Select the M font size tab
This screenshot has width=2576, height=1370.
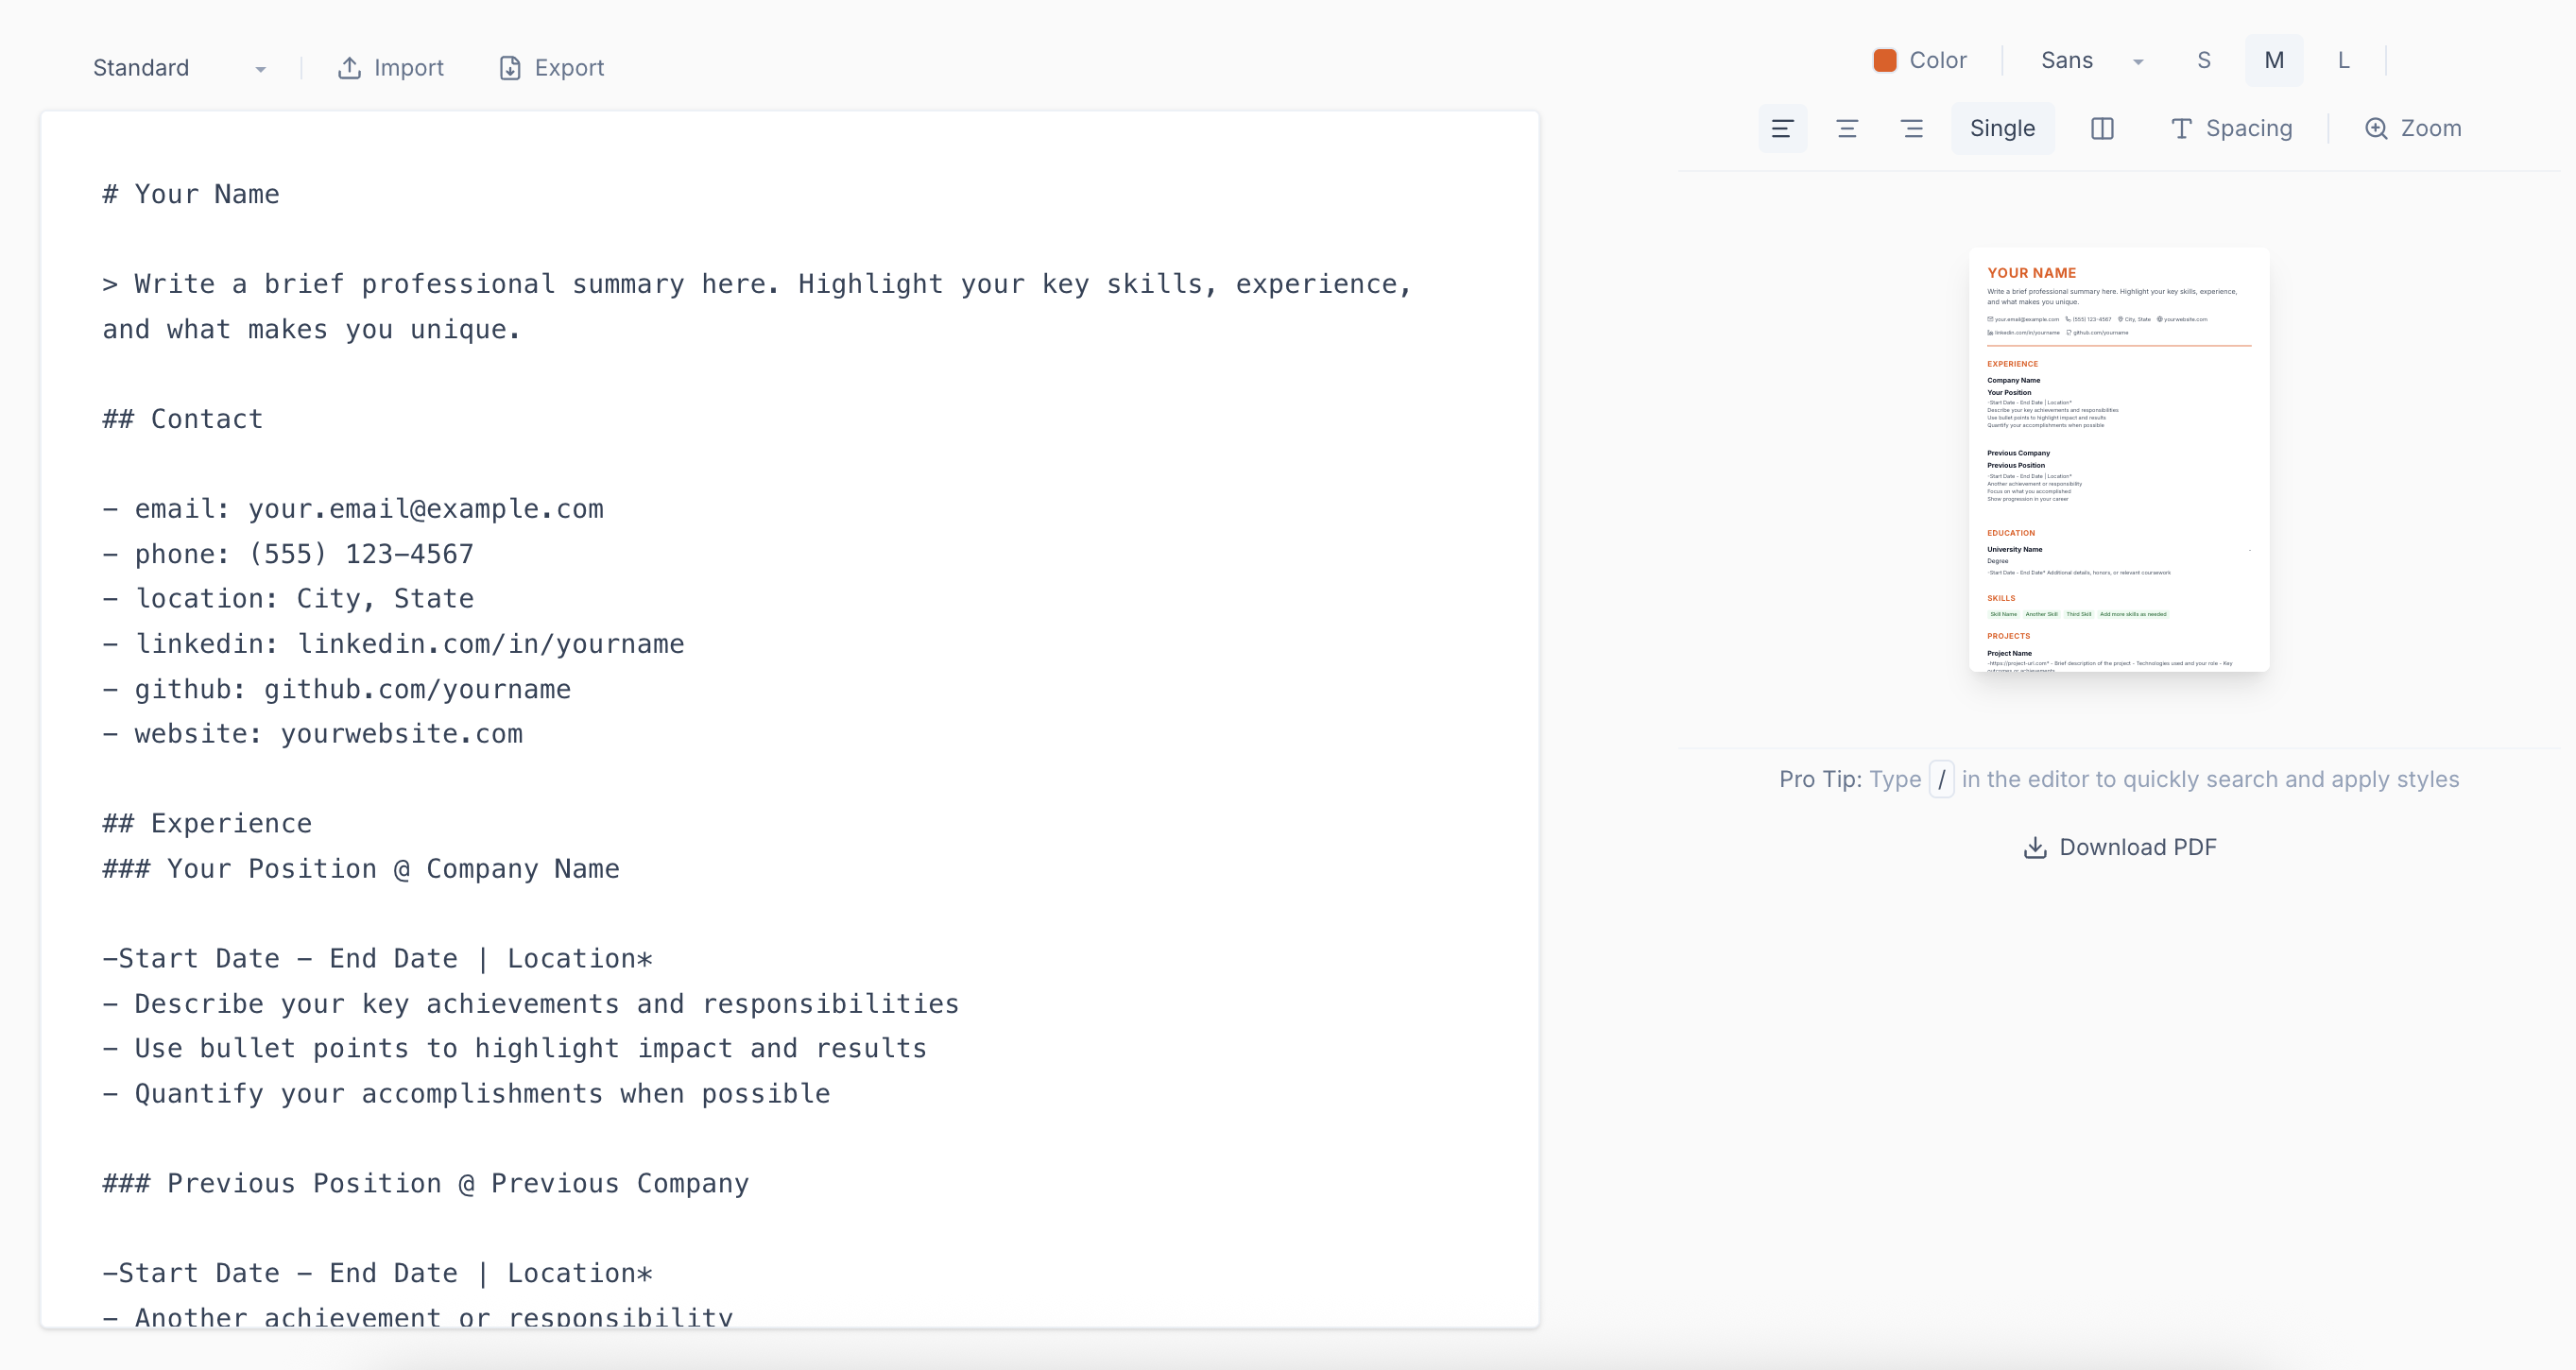point(2274,60)
